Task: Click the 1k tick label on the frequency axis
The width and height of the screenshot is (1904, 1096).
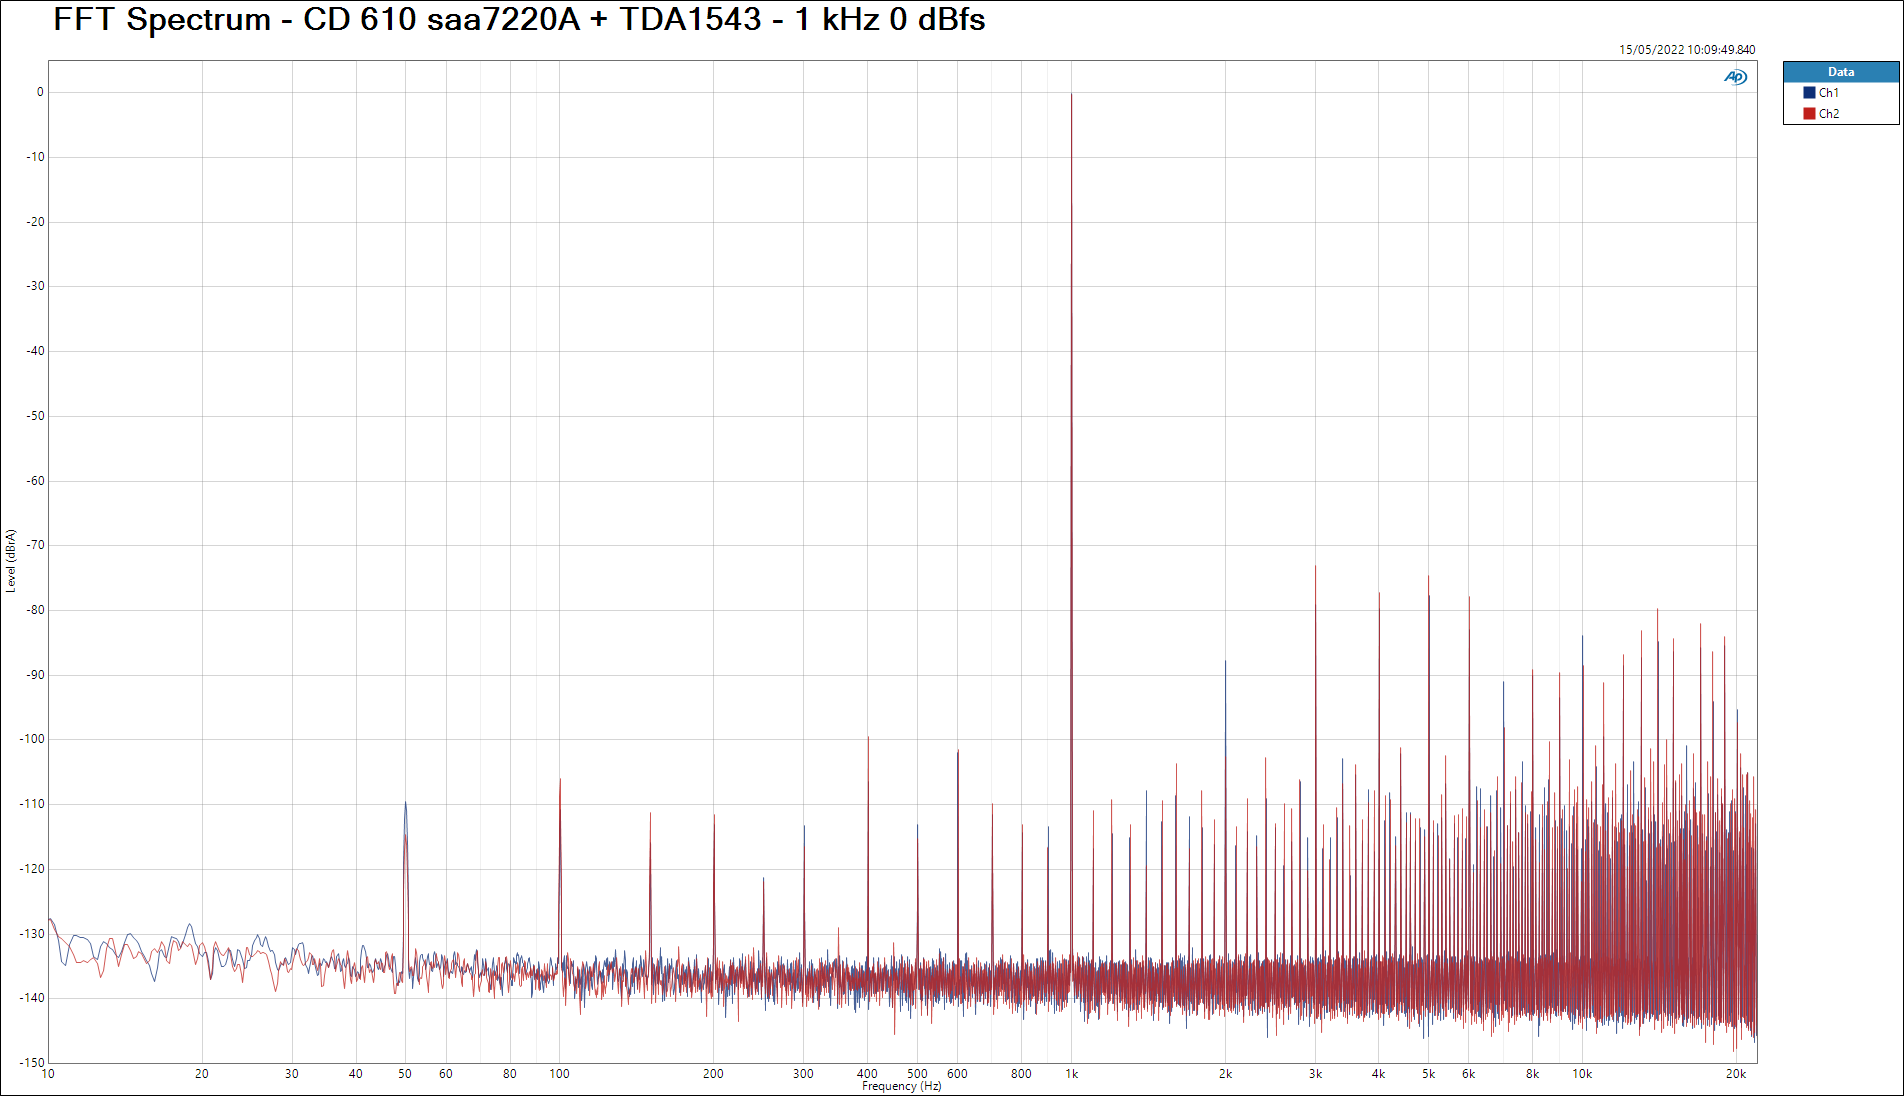Action: pos(1071,1074)
